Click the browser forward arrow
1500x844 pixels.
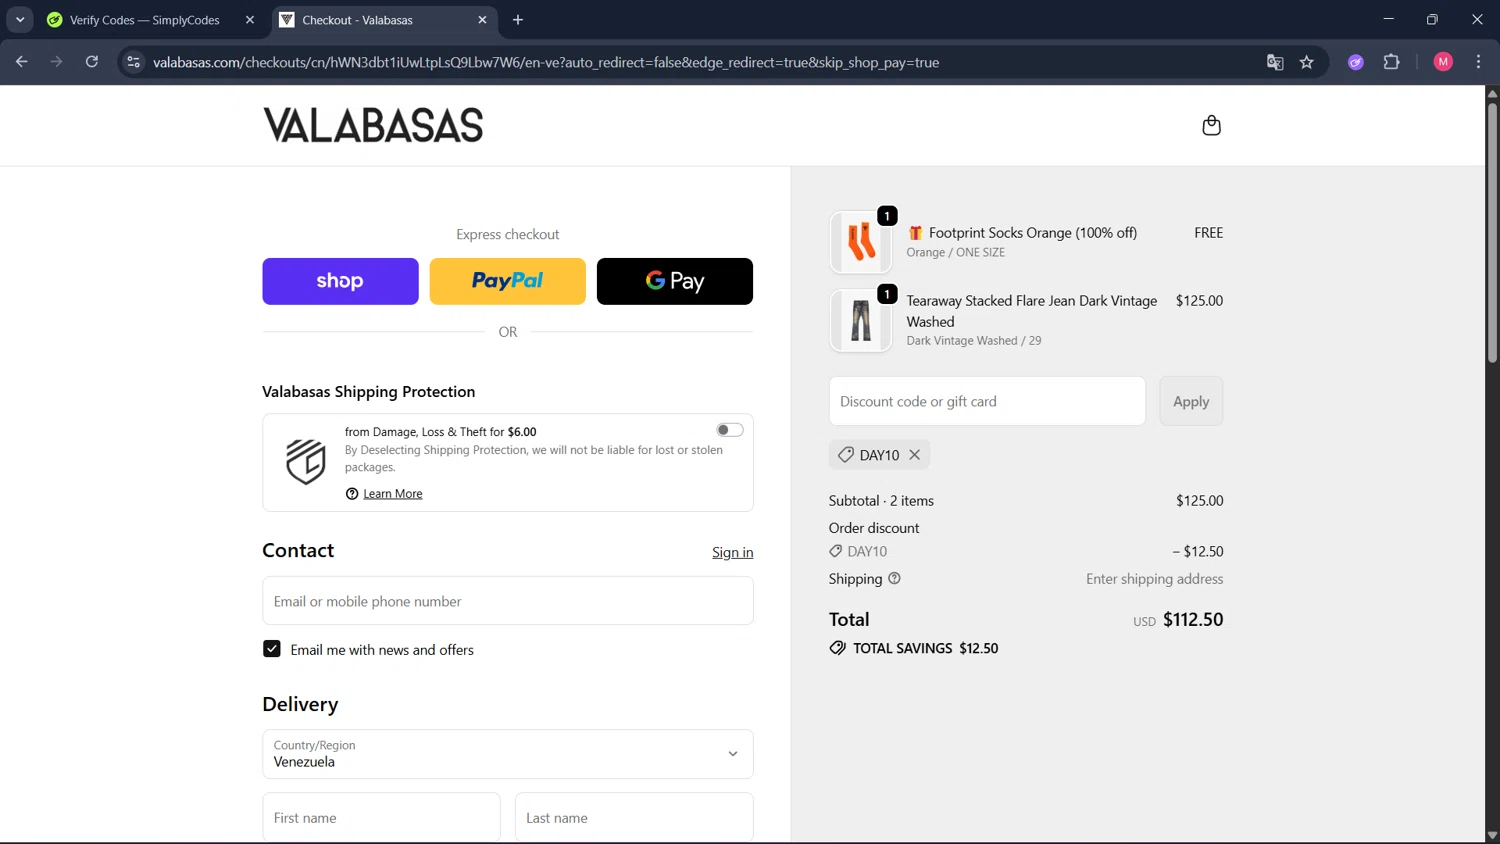56,62
